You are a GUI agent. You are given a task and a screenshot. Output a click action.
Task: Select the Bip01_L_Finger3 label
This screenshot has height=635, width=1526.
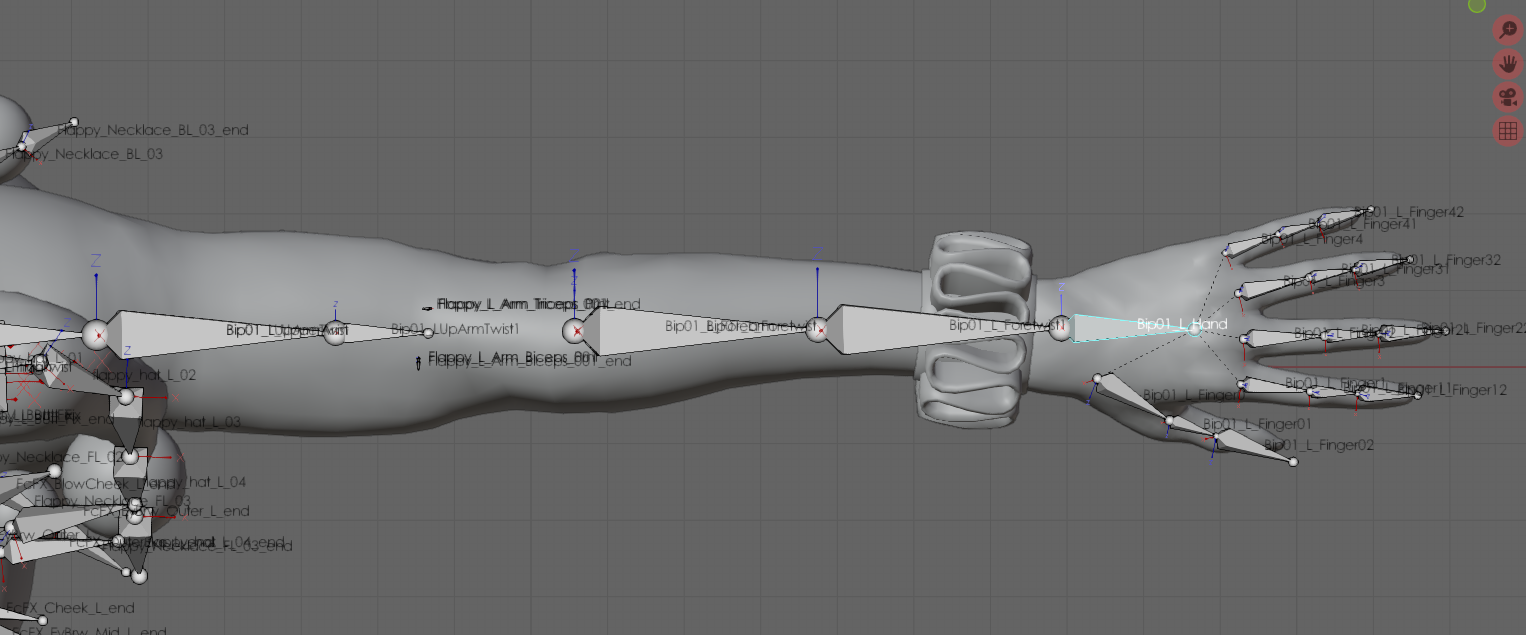[1334, 282]
